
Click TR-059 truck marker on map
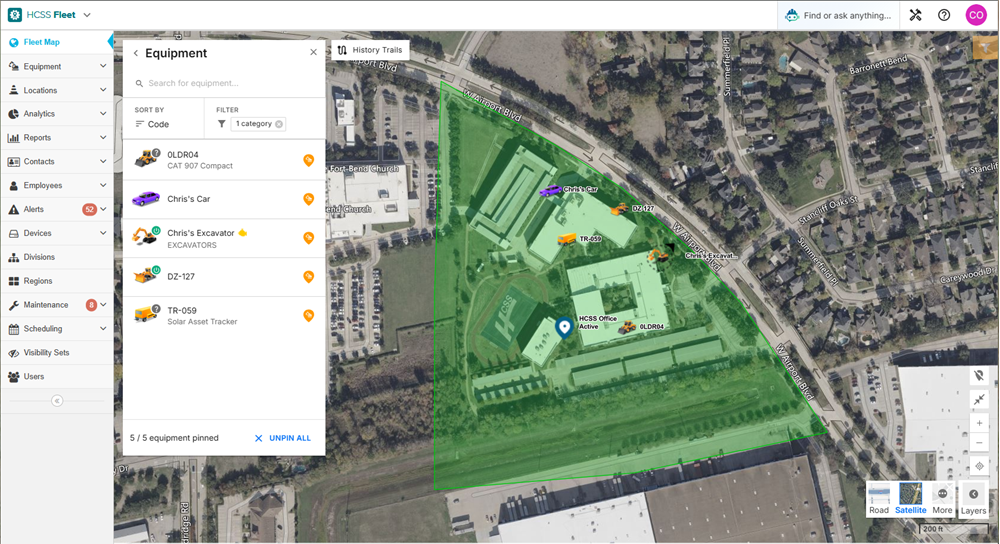[x=566, y=239]
